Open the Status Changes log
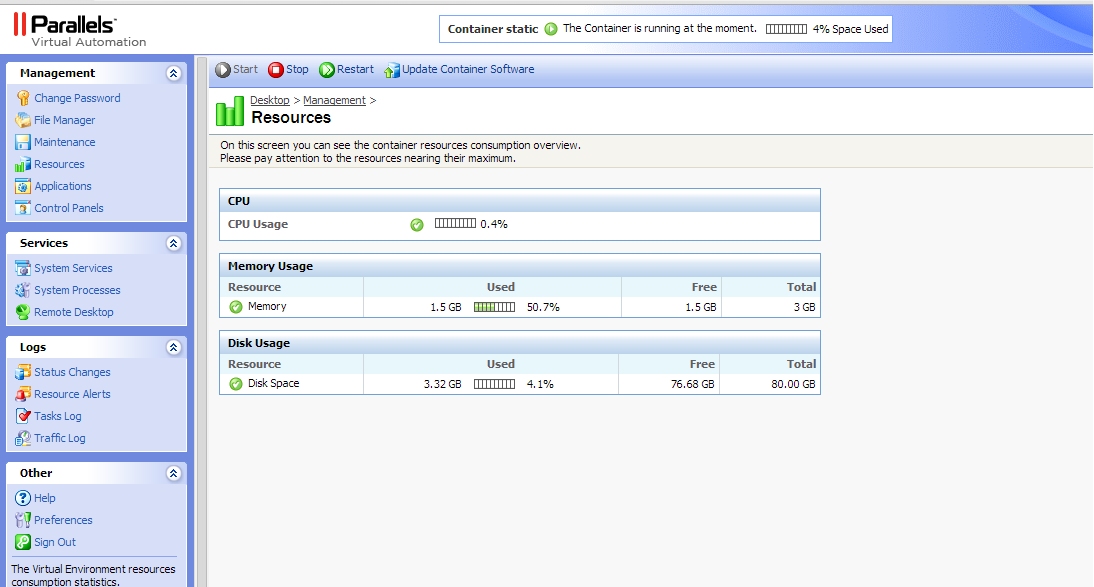1094x587 pixels. coord(73,372)
